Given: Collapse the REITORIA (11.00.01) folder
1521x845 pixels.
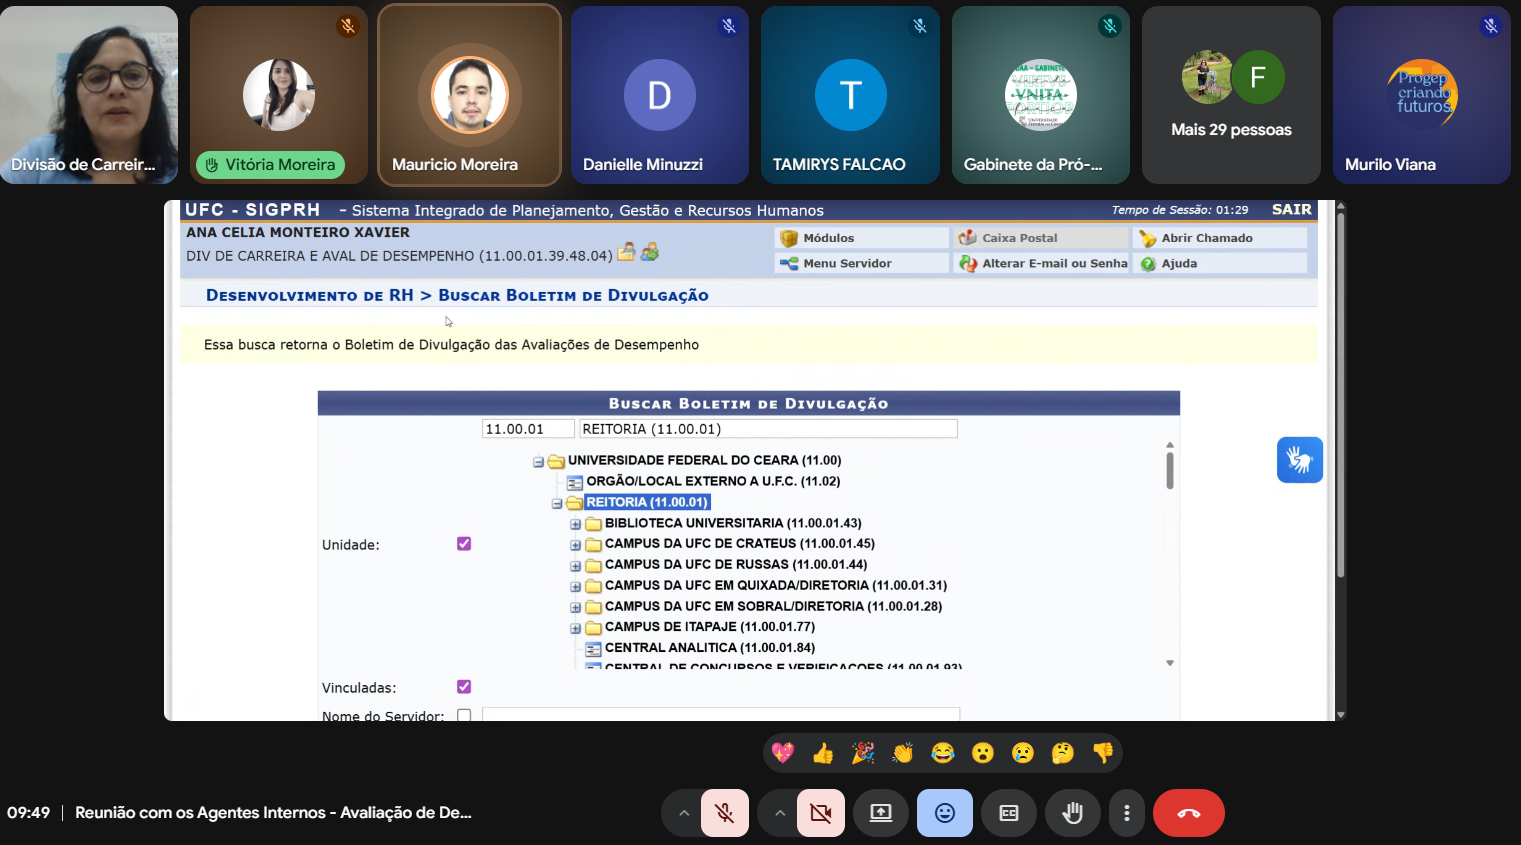Looking at the screenshot, I should (x=557, y=503).
